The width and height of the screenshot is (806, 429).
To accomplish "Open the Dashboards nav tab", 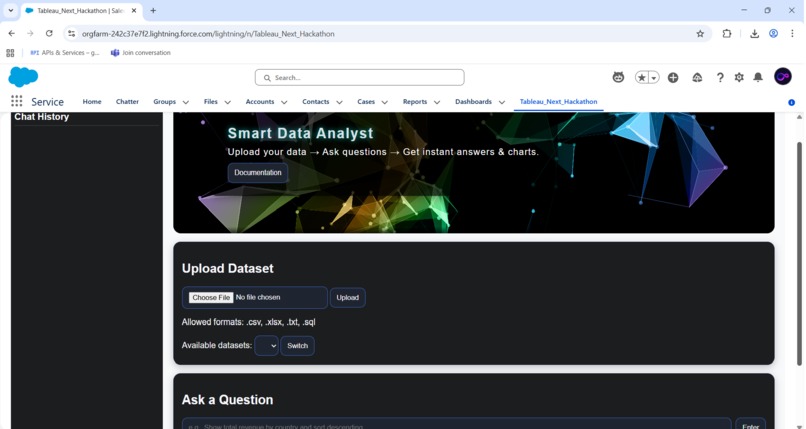I will (x=473, y=102).
